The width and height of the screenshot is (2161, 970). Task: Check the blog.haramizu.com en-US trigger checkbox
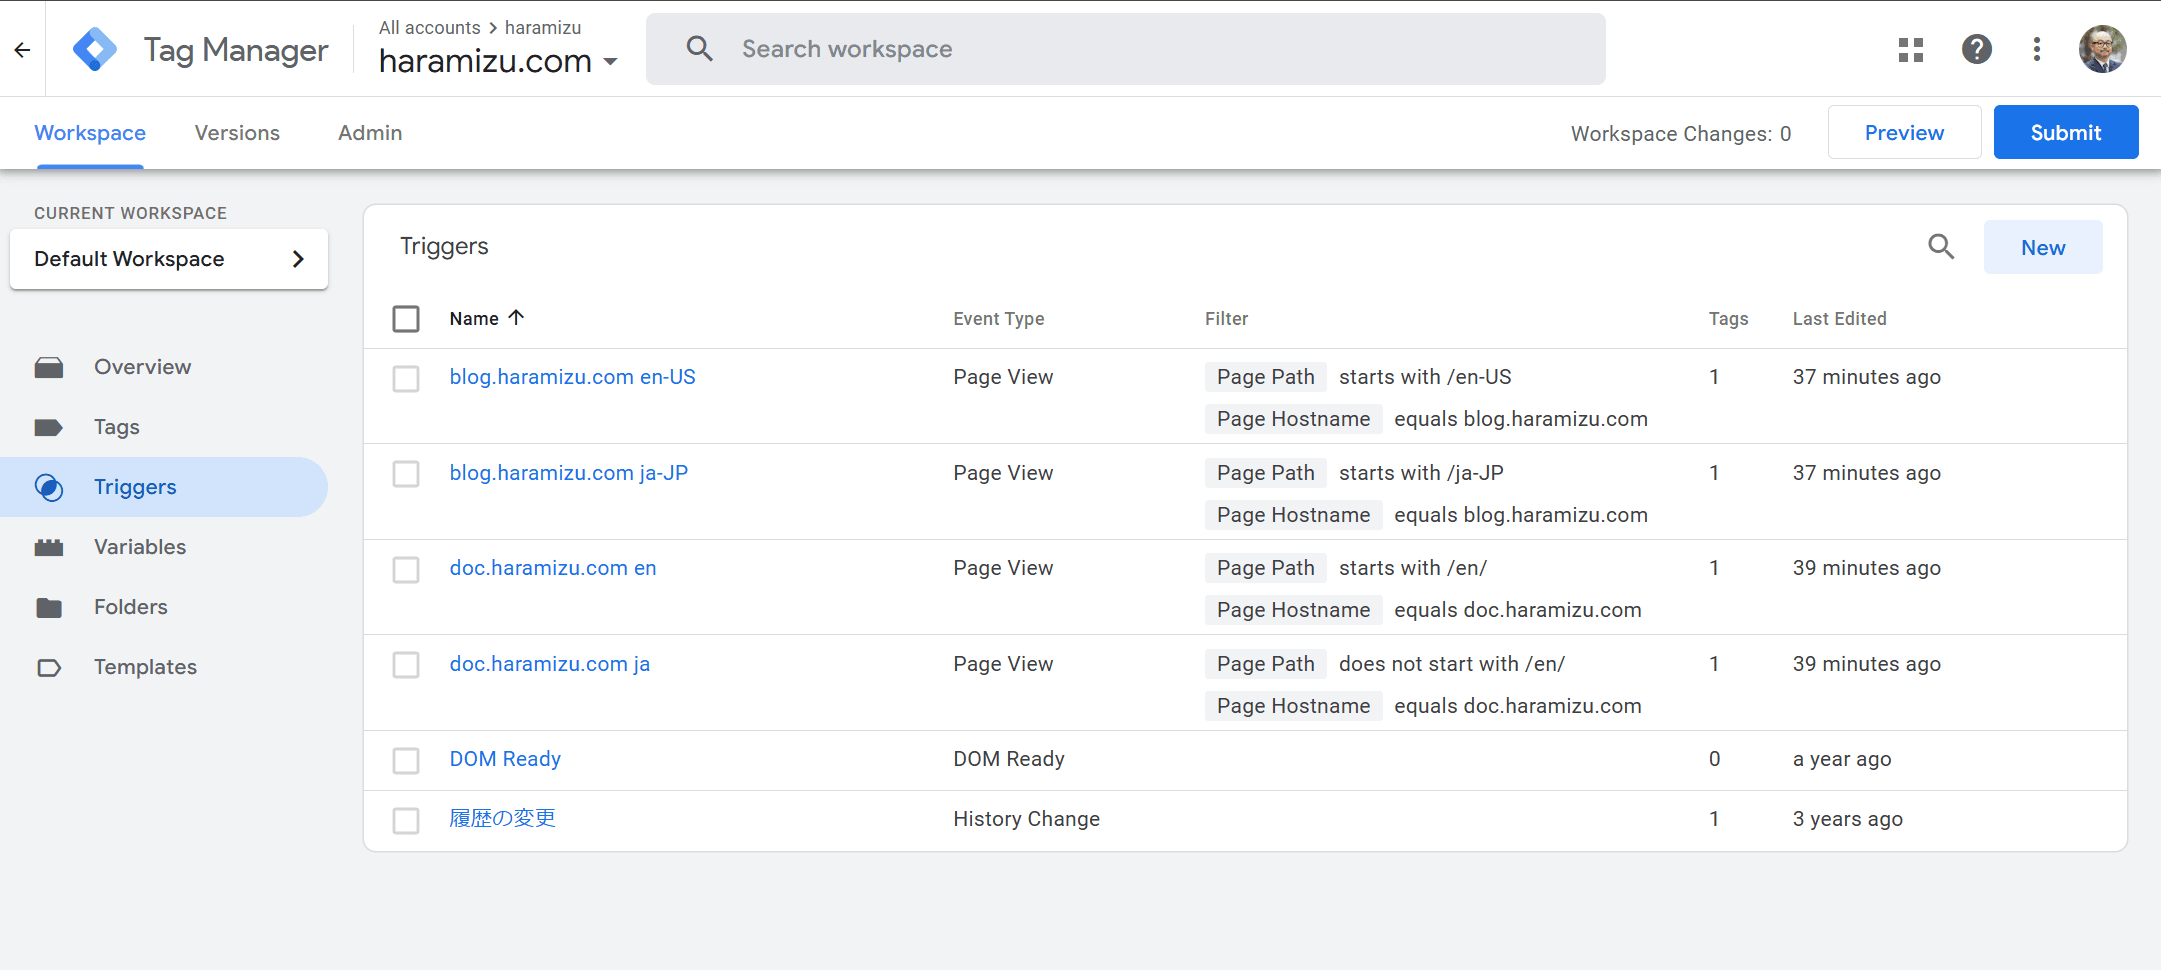coord(406,379)
